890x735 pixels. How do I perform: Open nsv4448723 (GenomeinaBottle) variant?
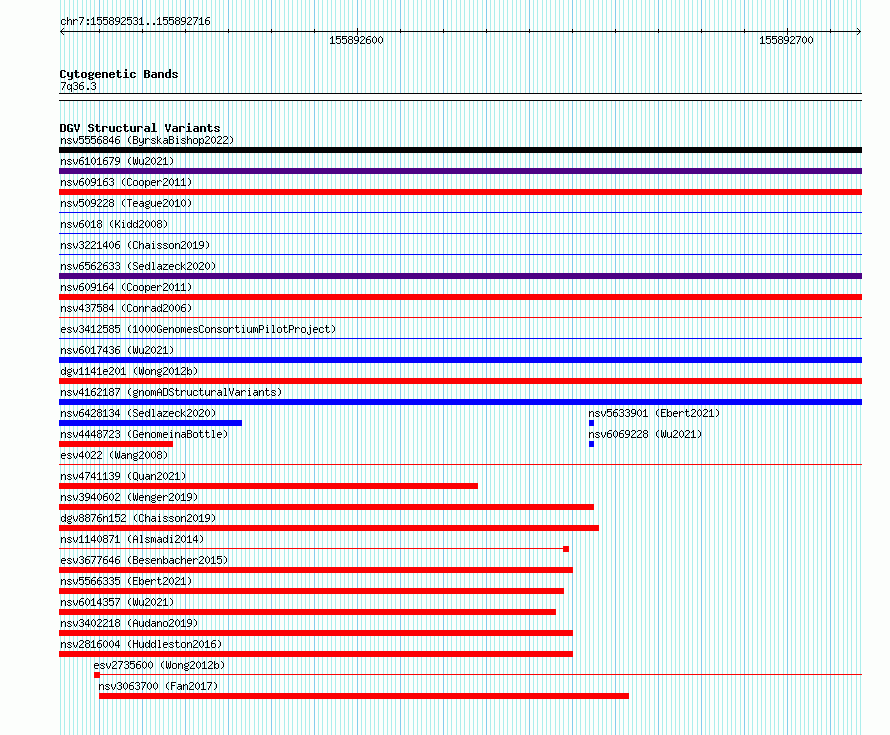144,434
